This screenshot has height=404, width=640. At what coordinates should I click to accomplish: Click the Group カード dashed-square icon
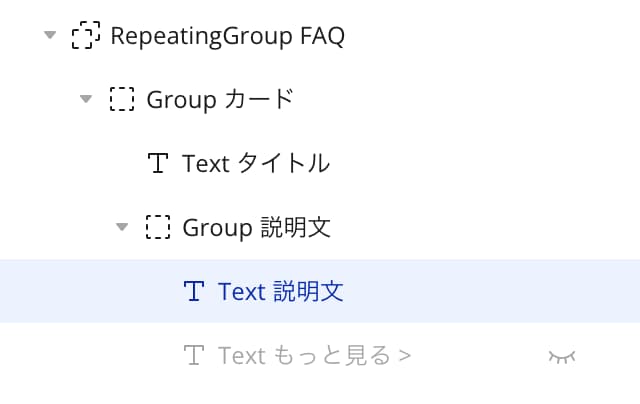pos(122,99)
